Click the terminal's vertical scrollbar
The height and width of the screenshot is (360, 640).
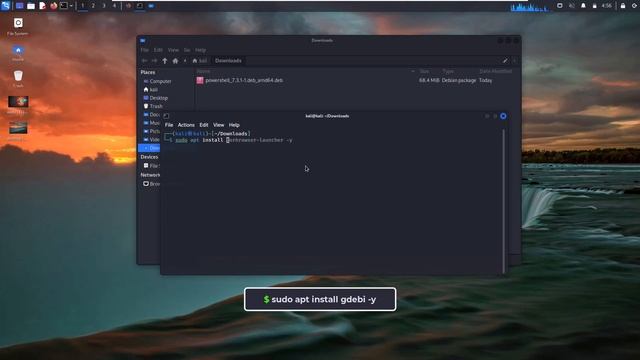tap(504, 201)
